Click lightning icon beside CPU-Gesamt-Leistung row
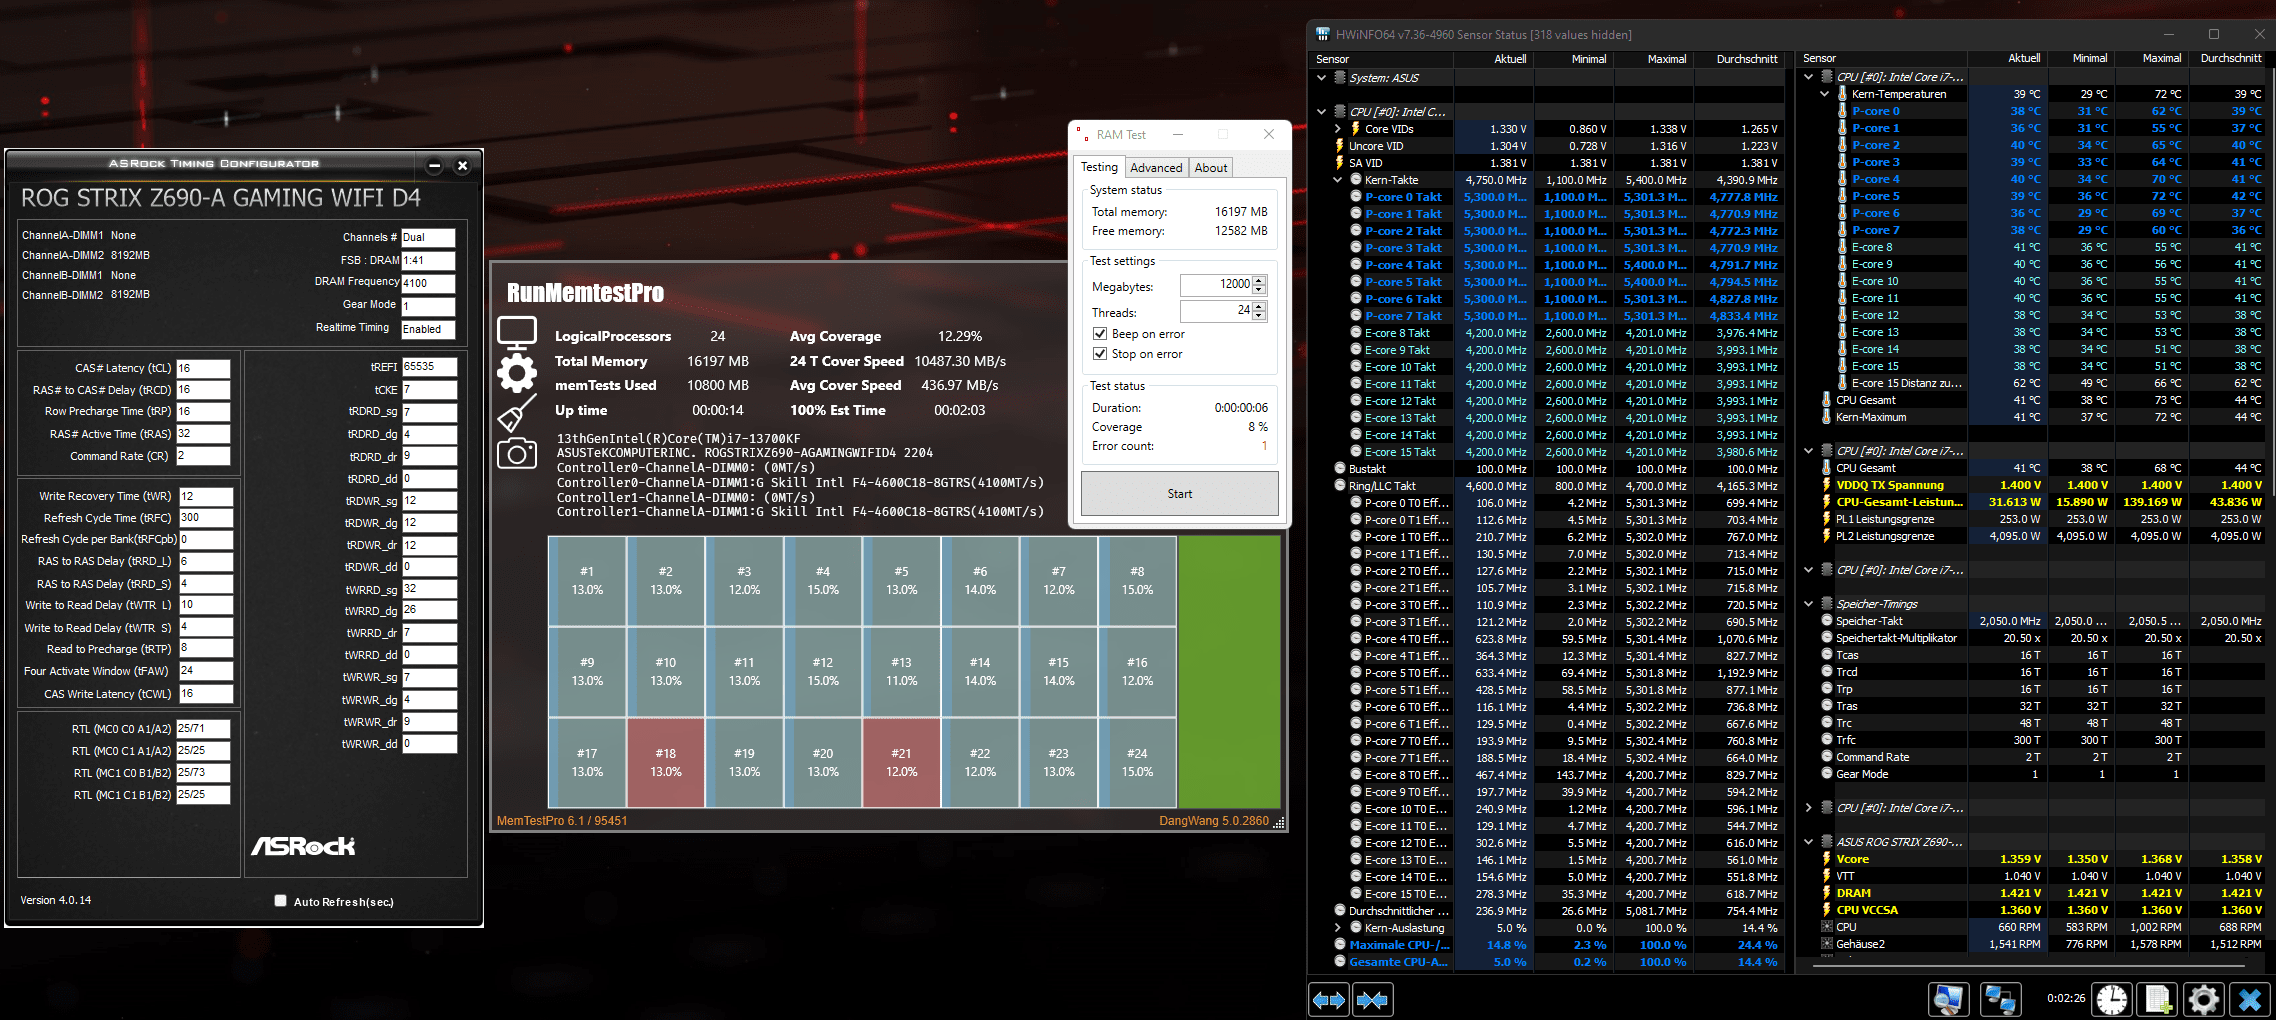The image size is (2276, 1020). pos(1827,502)
